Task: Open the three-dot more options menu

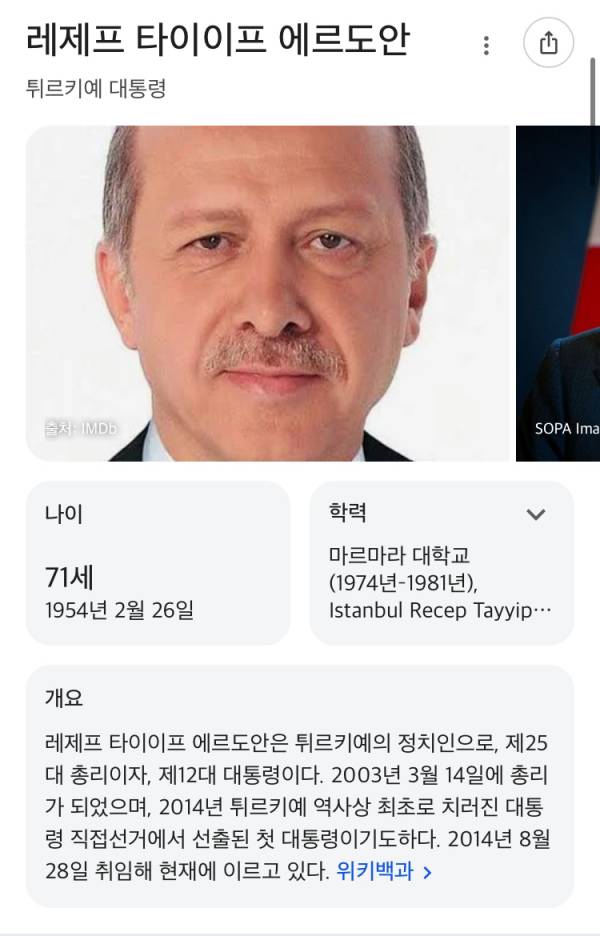Action: 487,45
